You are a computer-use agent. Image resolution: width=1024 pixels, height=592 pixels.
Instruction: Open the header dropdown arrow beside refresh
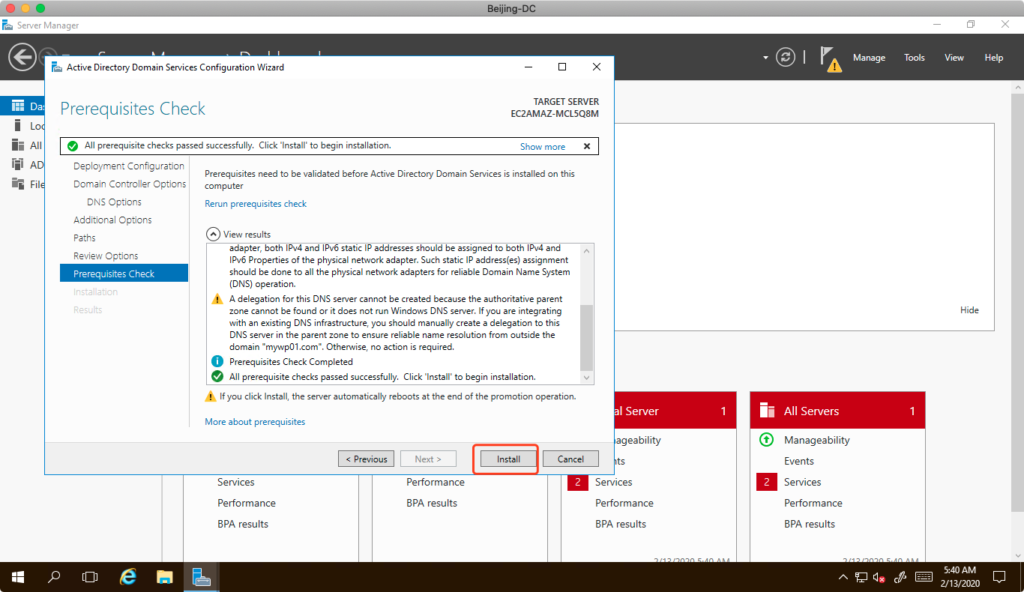coord(765,57)
